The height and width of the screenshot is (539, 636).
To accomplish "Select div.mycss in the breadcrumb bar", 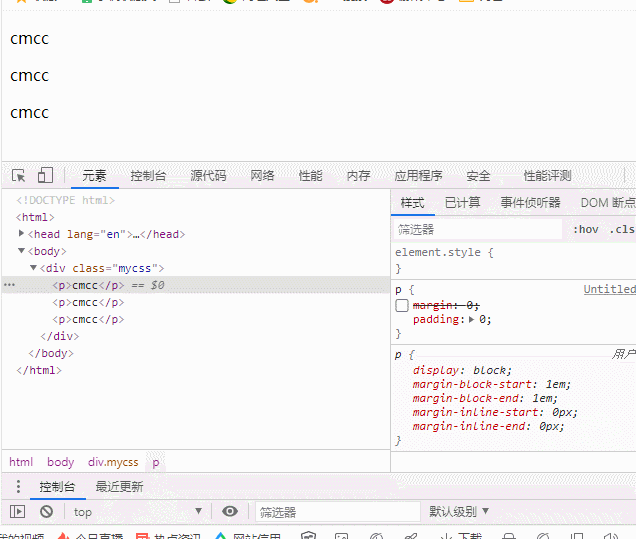I will 113,462.
